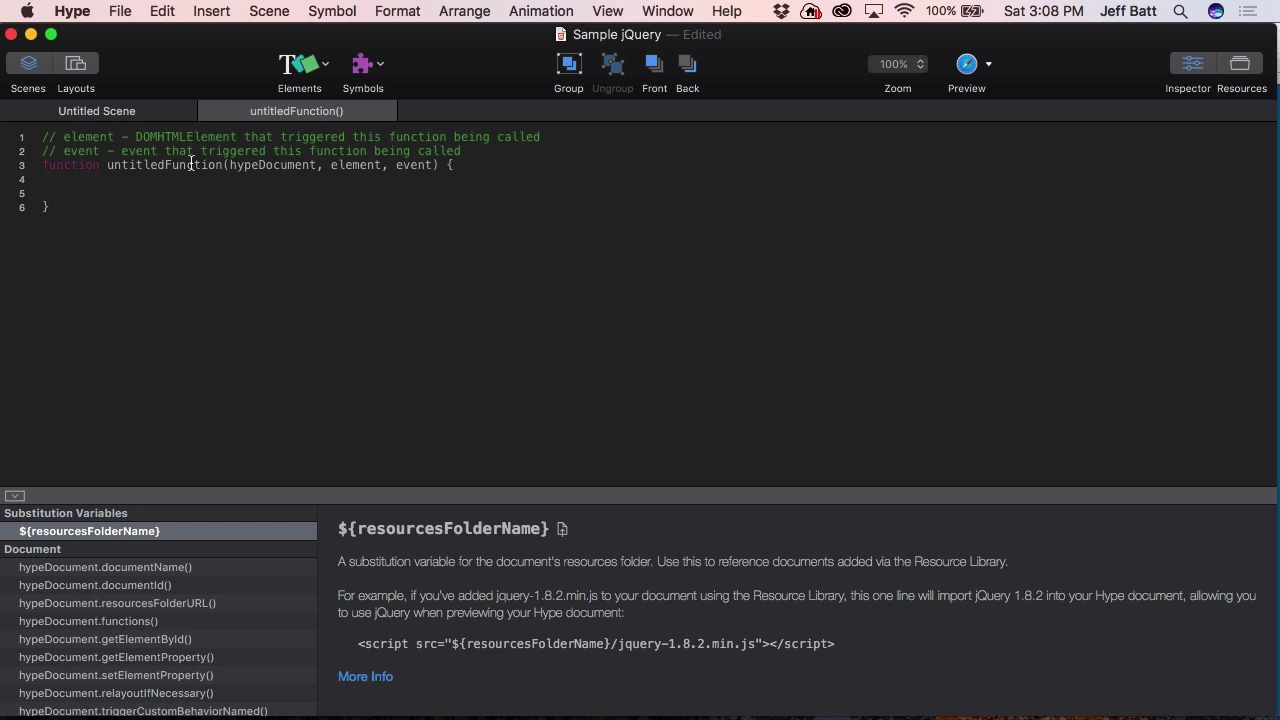The width and height of the screenshot is (1280, 720).
Task: Click the Symbols puzzle-piece icon
Action: coord(362,64)
